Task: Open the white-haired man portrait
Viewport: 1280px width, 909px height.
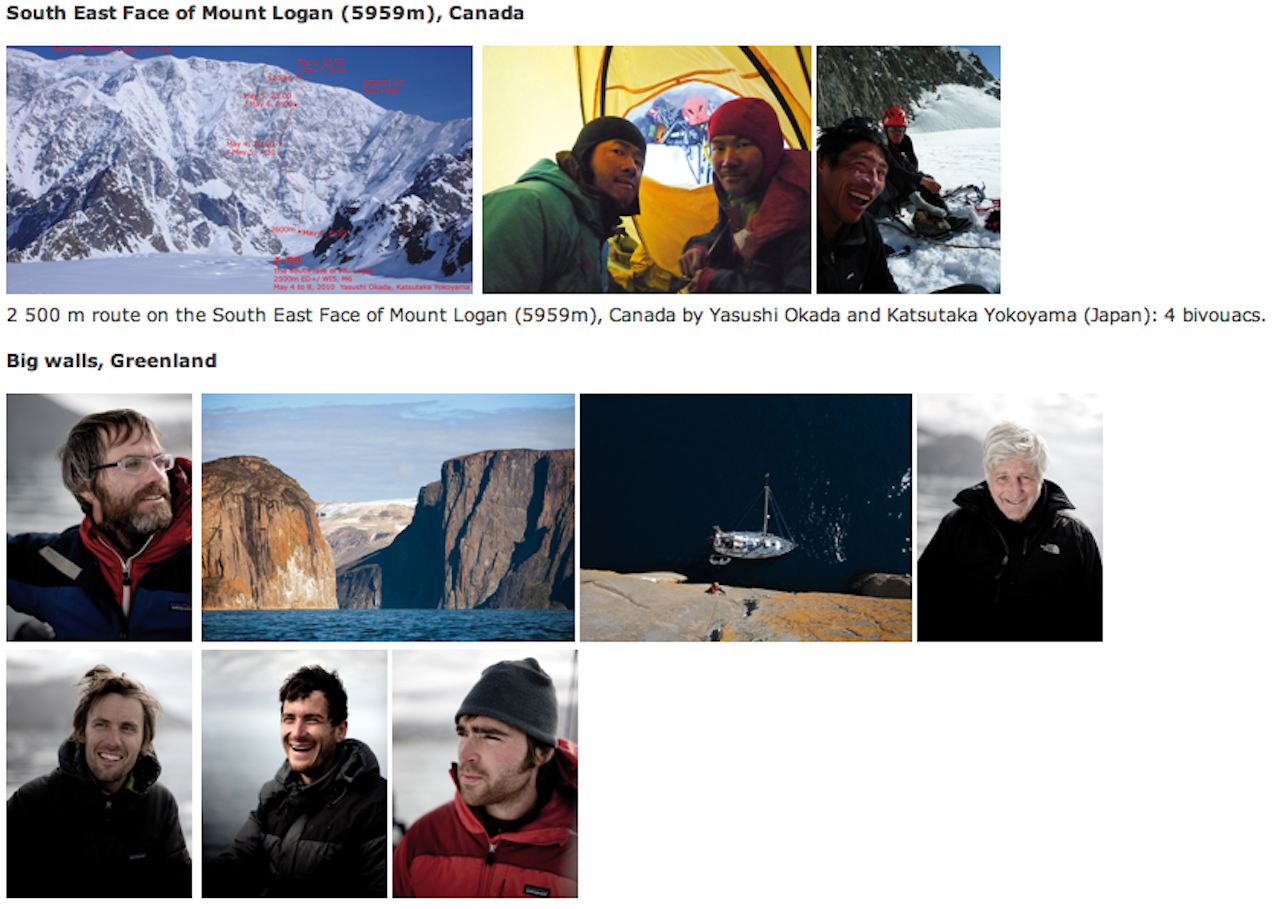Action: click(1010, 517)
